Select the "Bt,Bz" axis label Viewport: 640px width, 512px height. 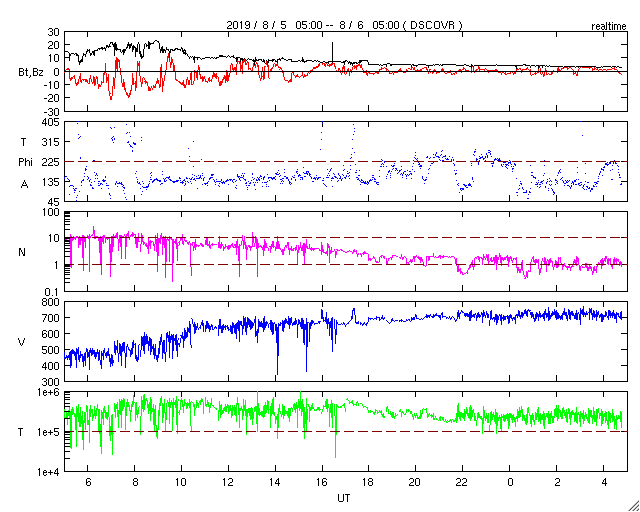point(31,74)
